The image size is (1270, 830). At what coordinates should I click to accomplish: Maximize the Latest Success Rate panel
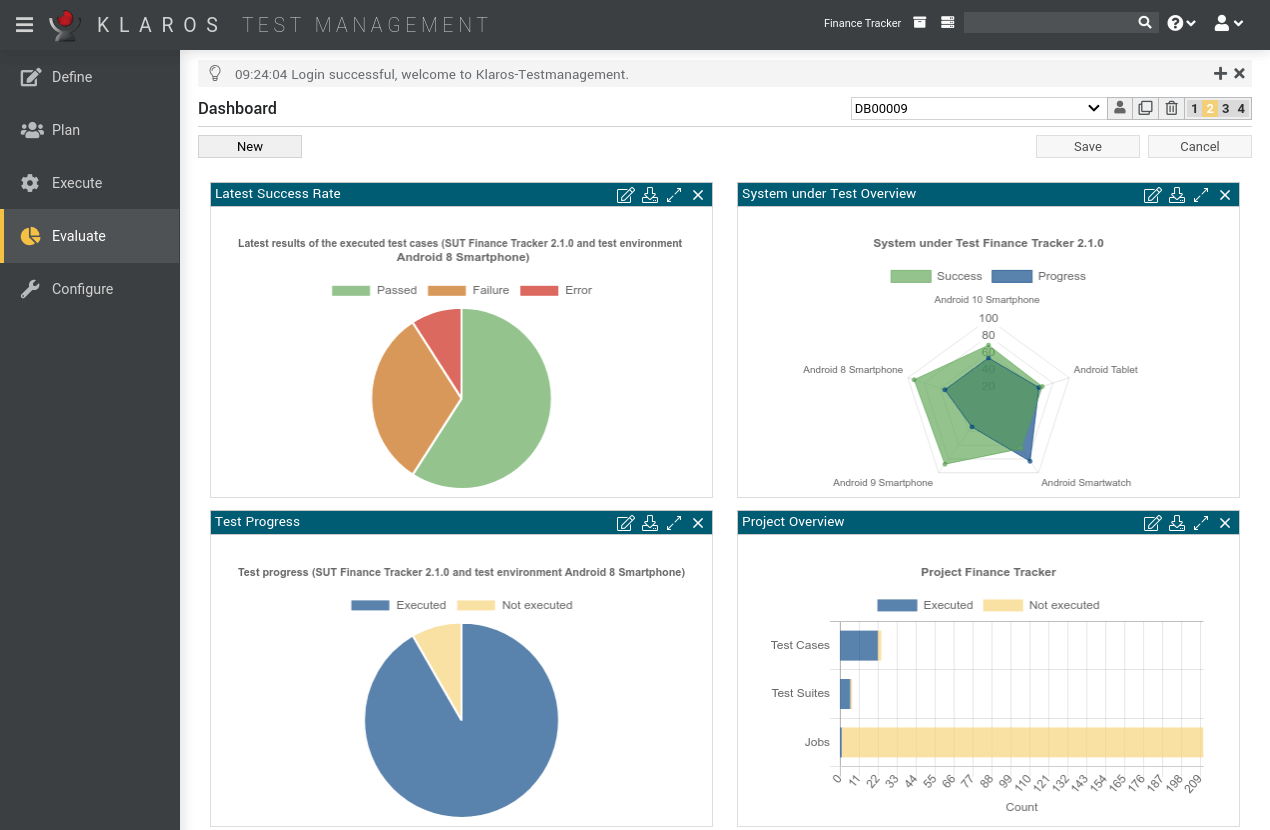point(674,195)
